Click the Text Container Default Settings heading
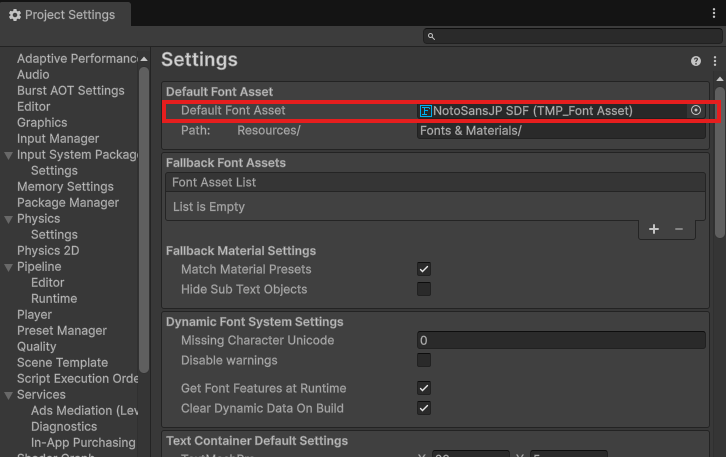 [x=257, y=440]
